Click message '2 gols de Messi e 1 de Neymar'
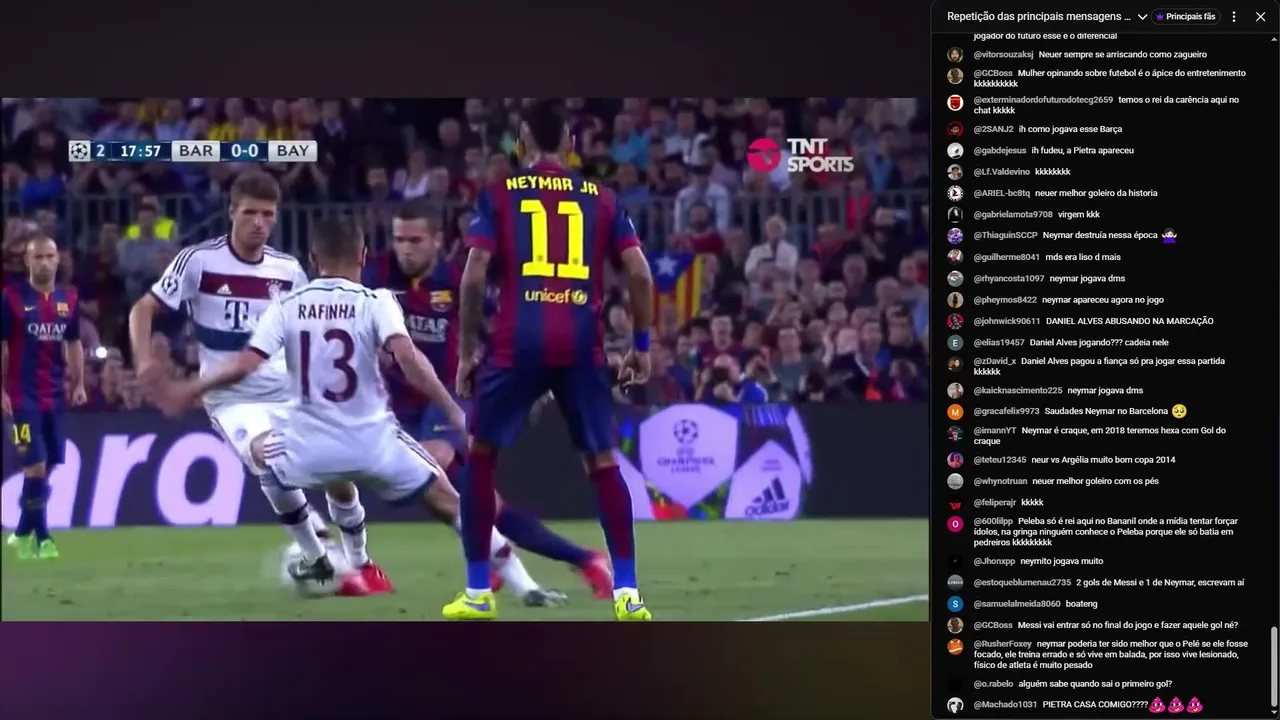Screen dimensions: 1280x720 1160,583
